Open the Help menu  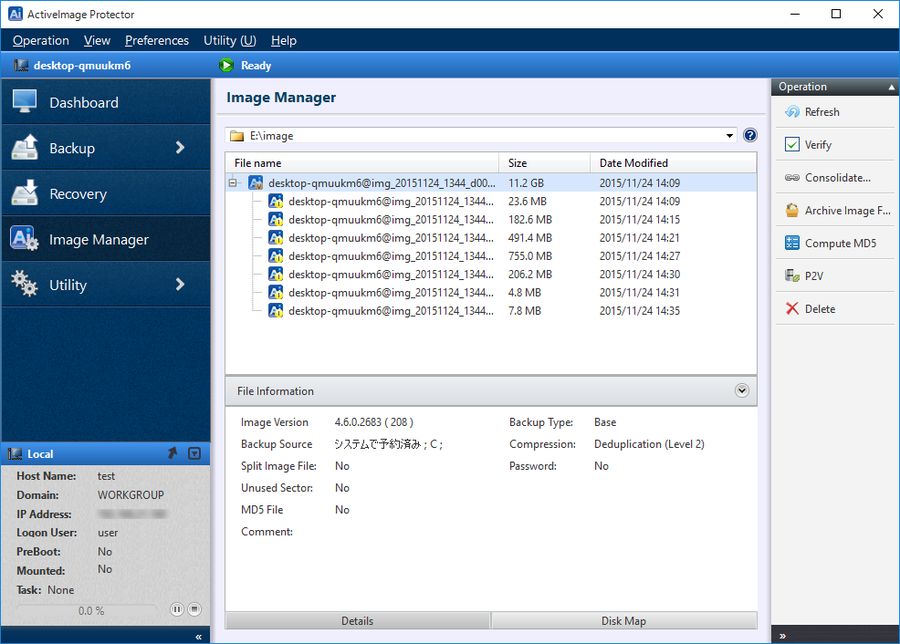point(284,41)
